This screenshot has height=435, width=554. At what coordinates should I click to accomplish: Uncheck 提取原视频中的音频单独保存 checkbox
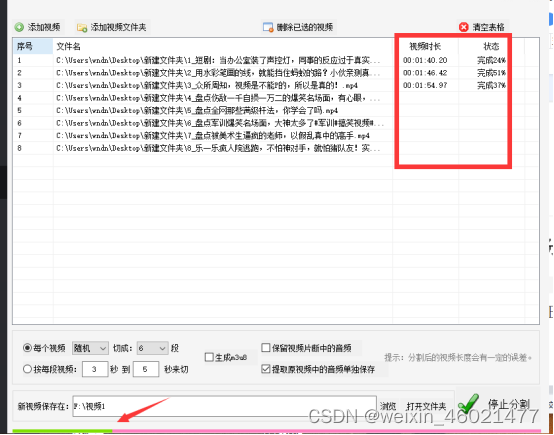pyautogui.click(x=266, y=369)
